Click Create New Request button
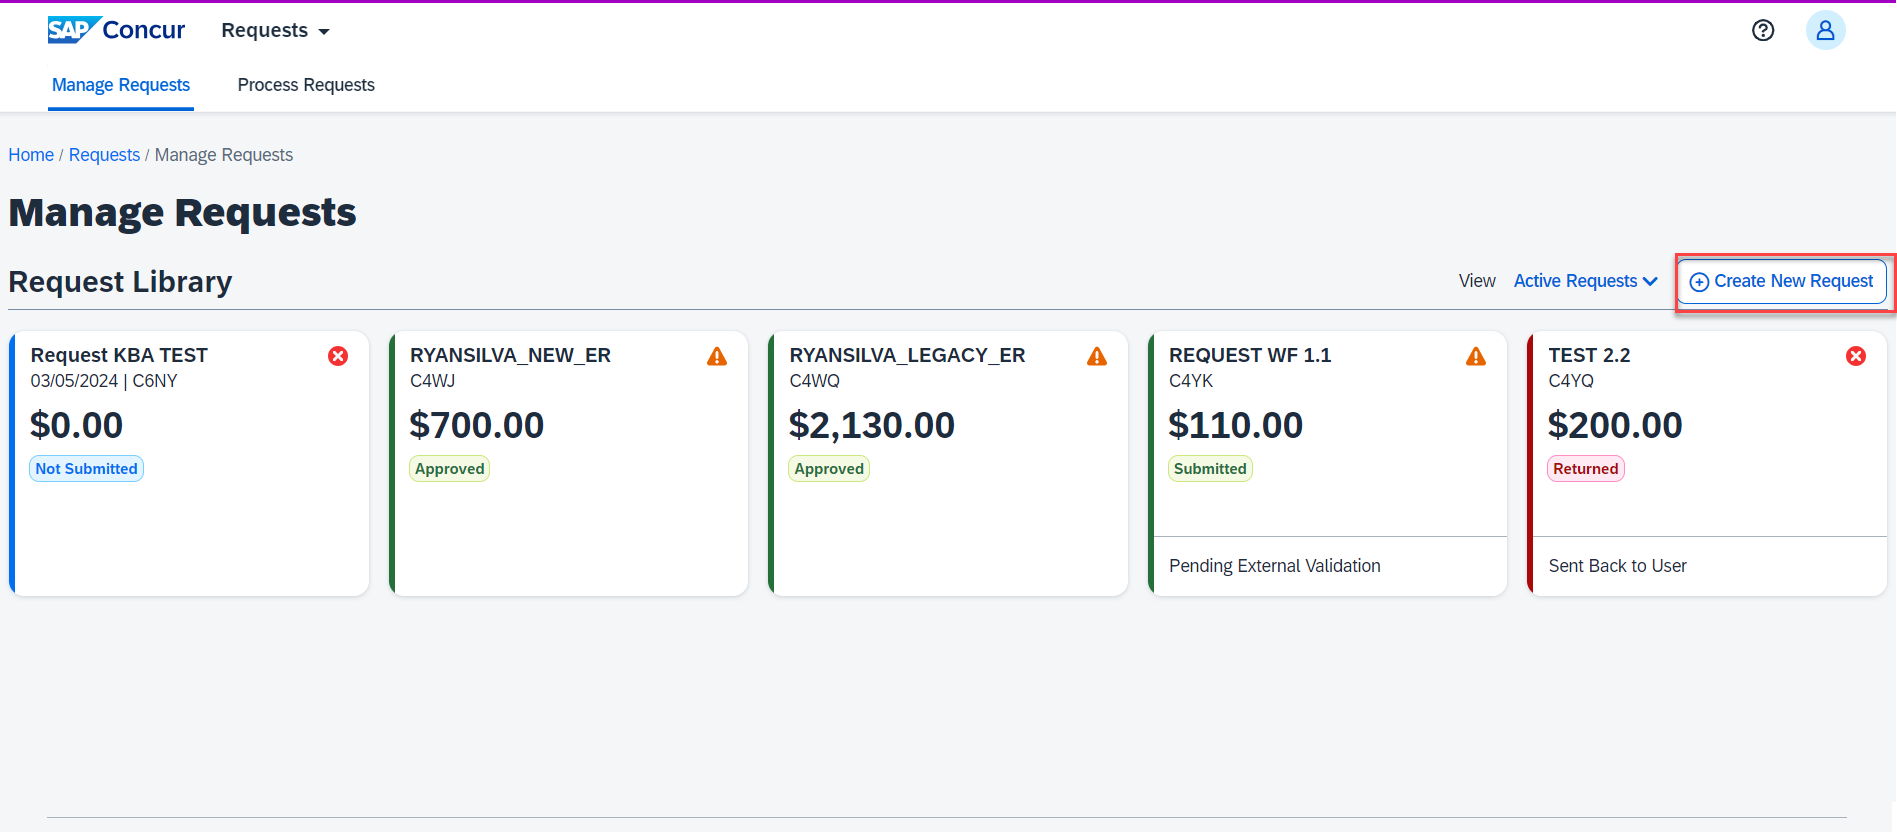Screen dimensions: 1897x832 (1782, 282)
